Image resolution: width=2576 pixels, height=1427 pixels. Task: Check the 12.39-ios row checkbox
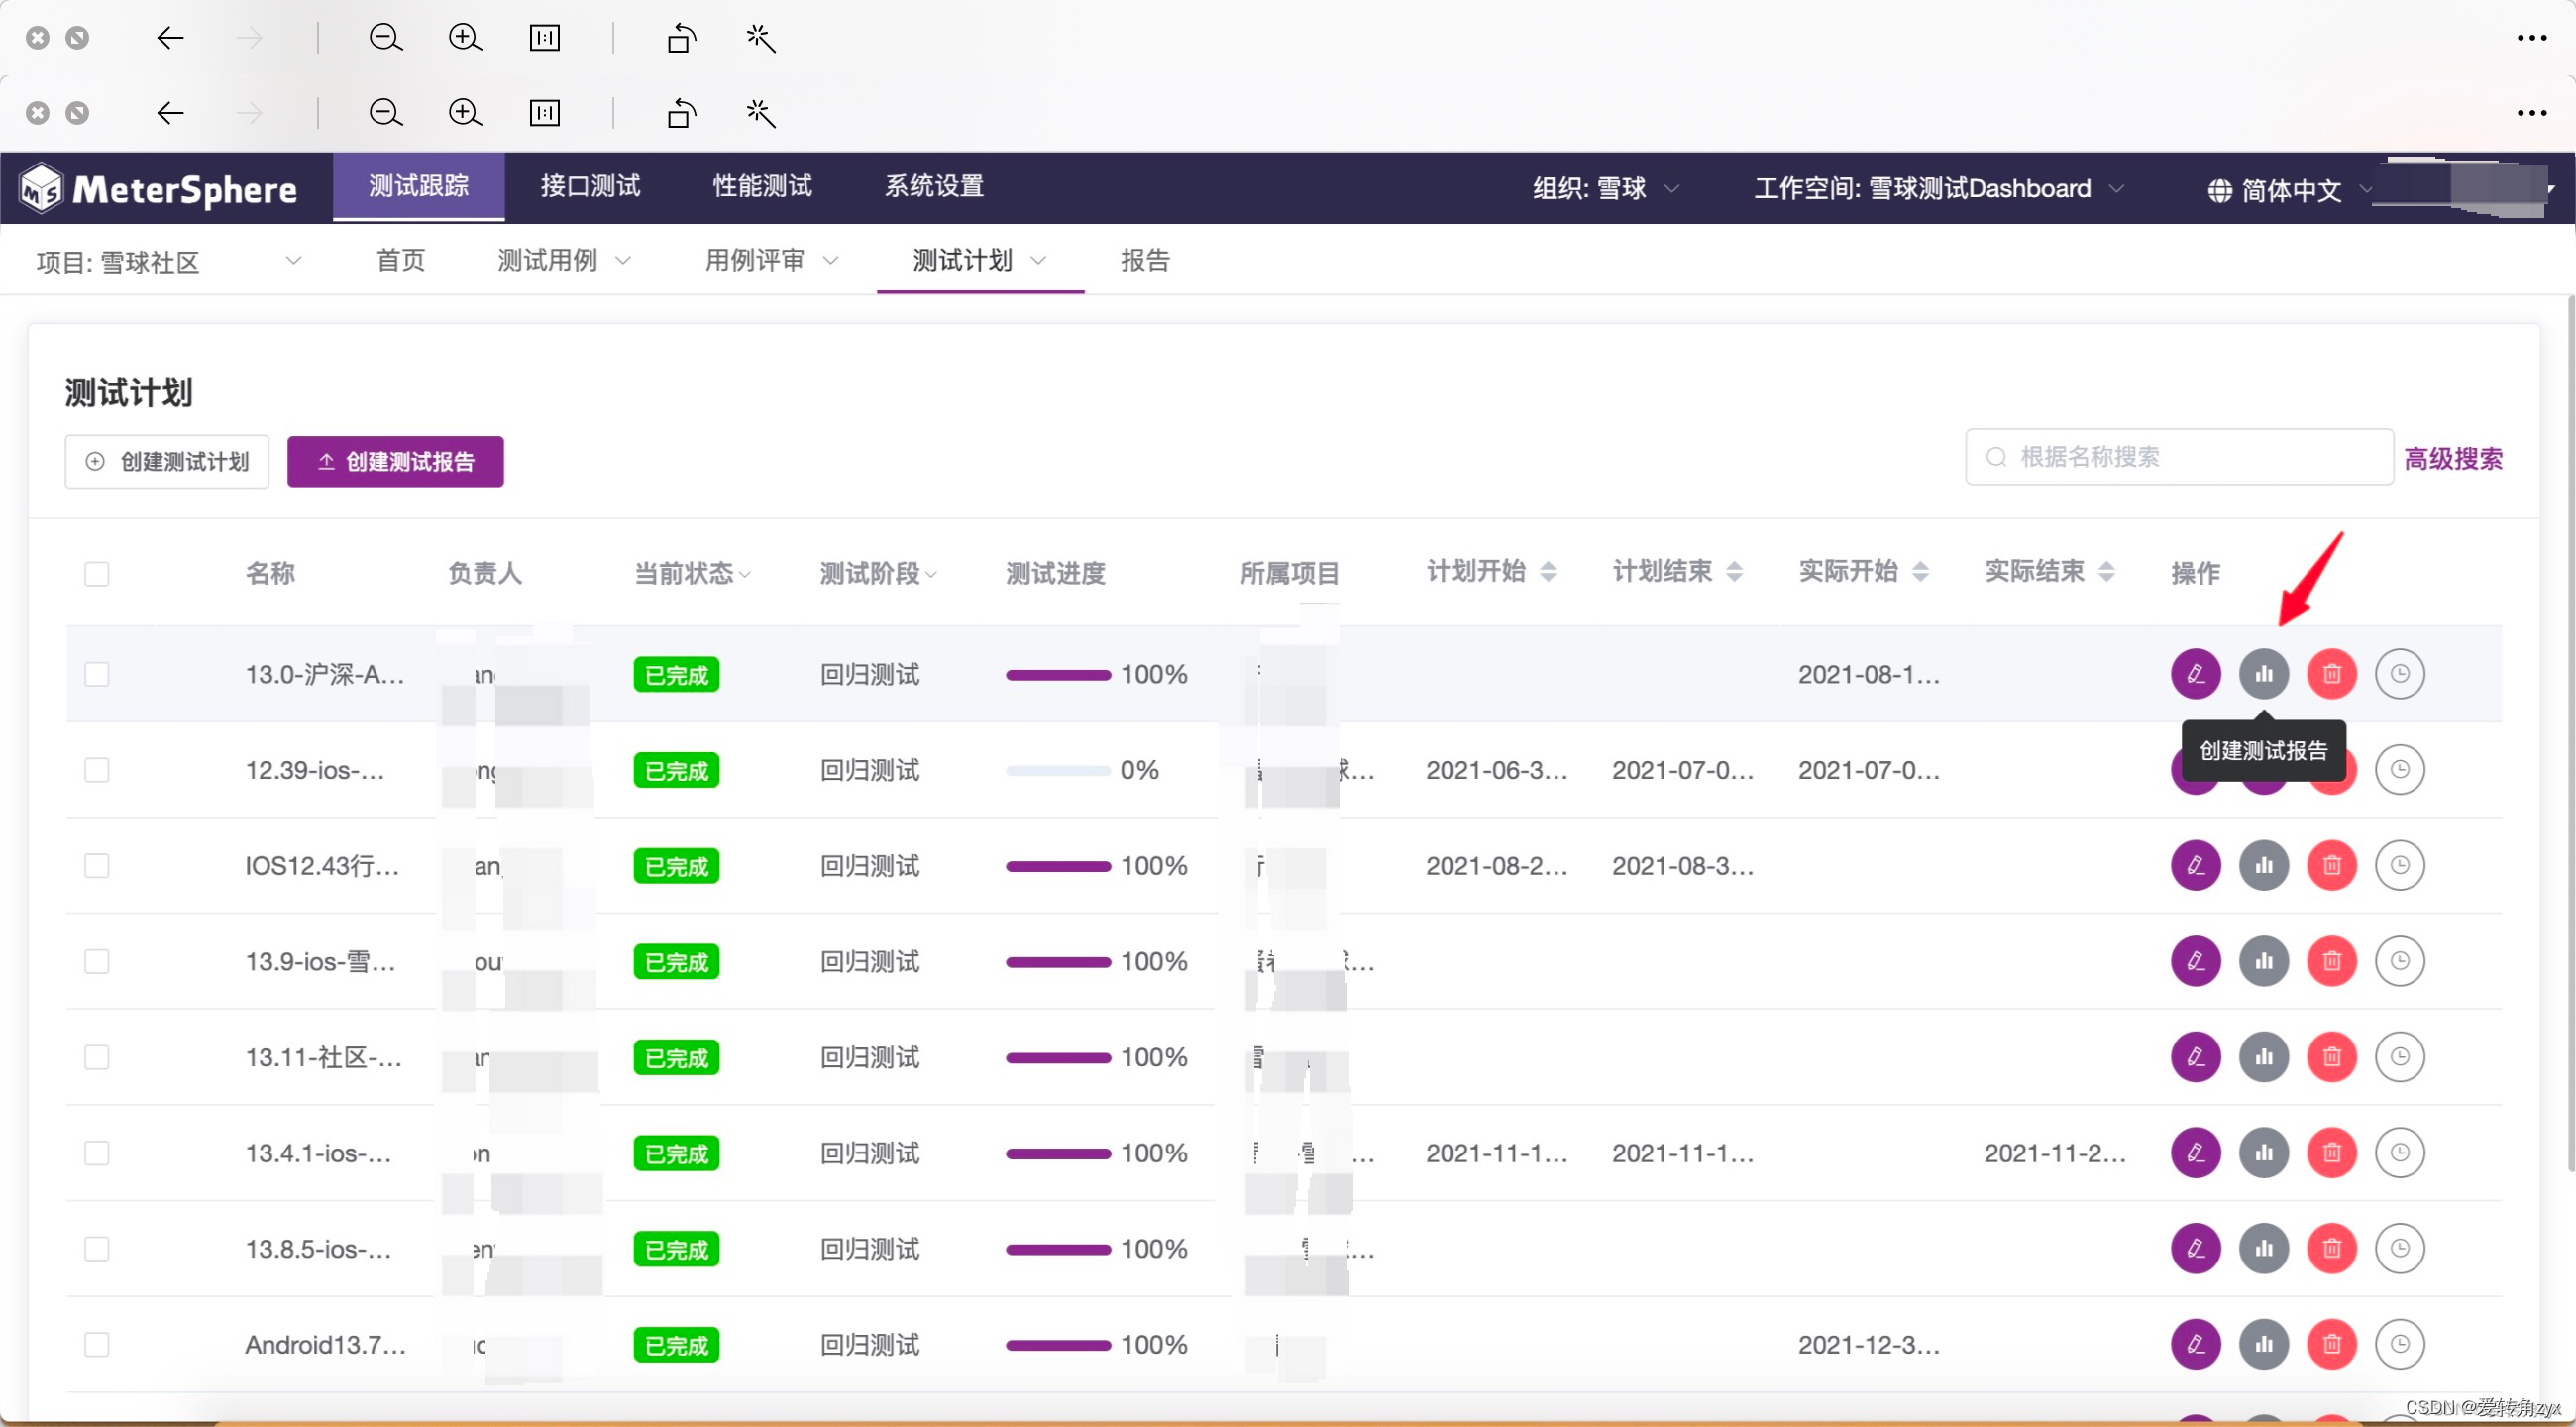point(97,770)
